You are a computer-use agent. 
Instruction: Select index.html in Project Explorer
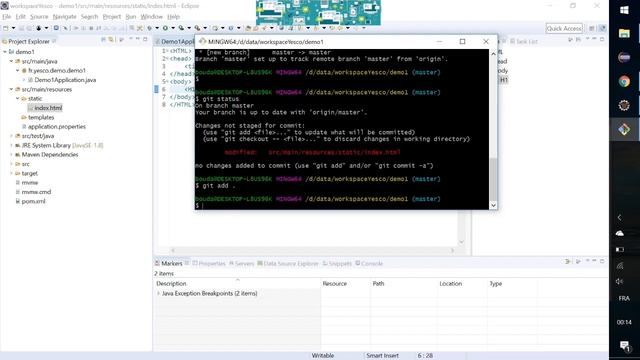coord(48,108)
